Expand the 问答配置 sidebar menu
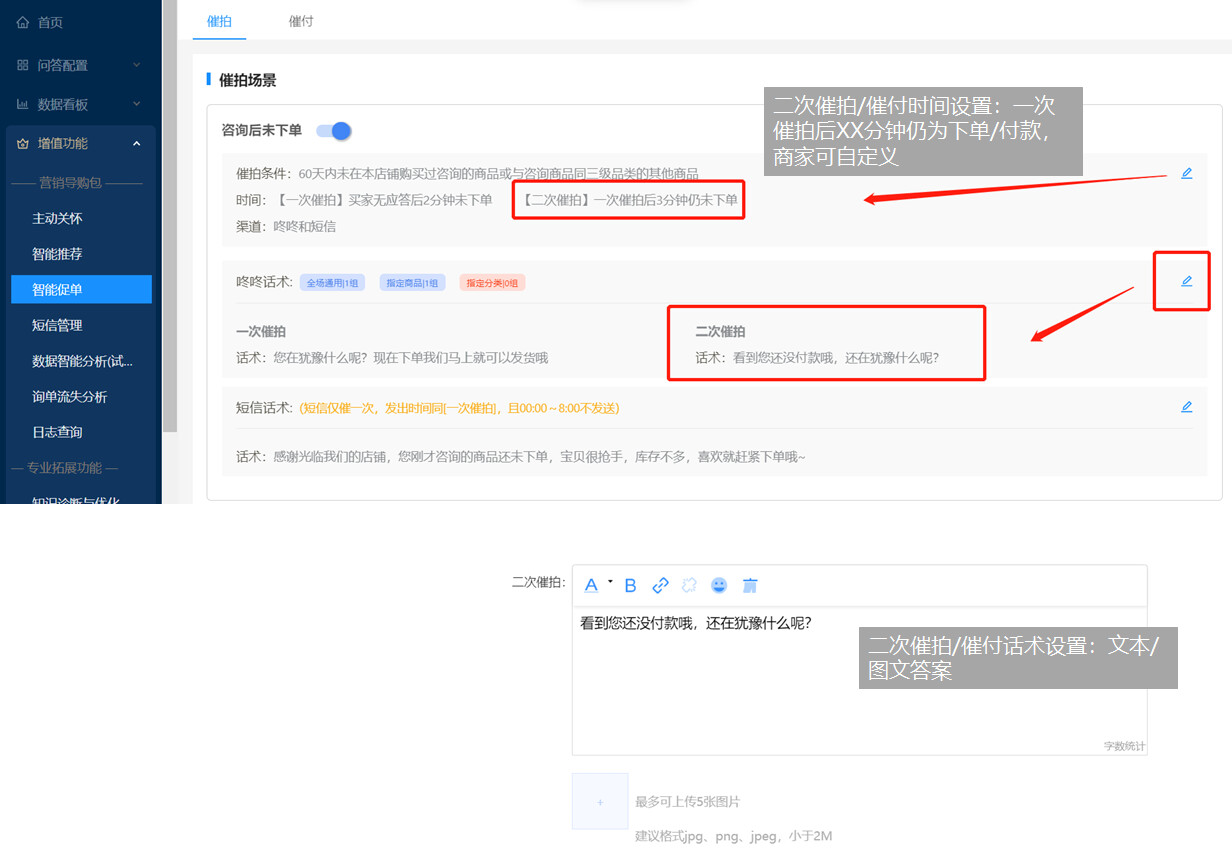 tap(137, 65)
